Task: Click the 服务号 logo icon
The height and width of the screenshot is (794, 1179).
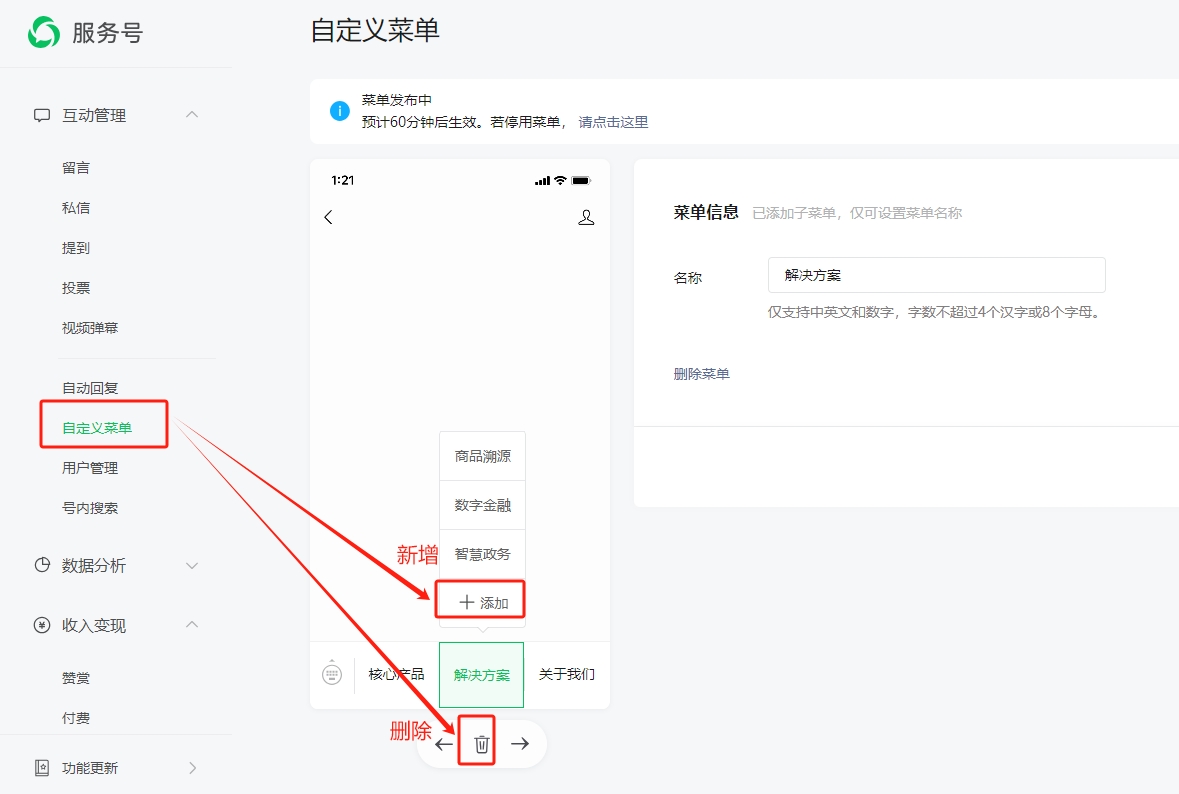Action: point(44,33)
